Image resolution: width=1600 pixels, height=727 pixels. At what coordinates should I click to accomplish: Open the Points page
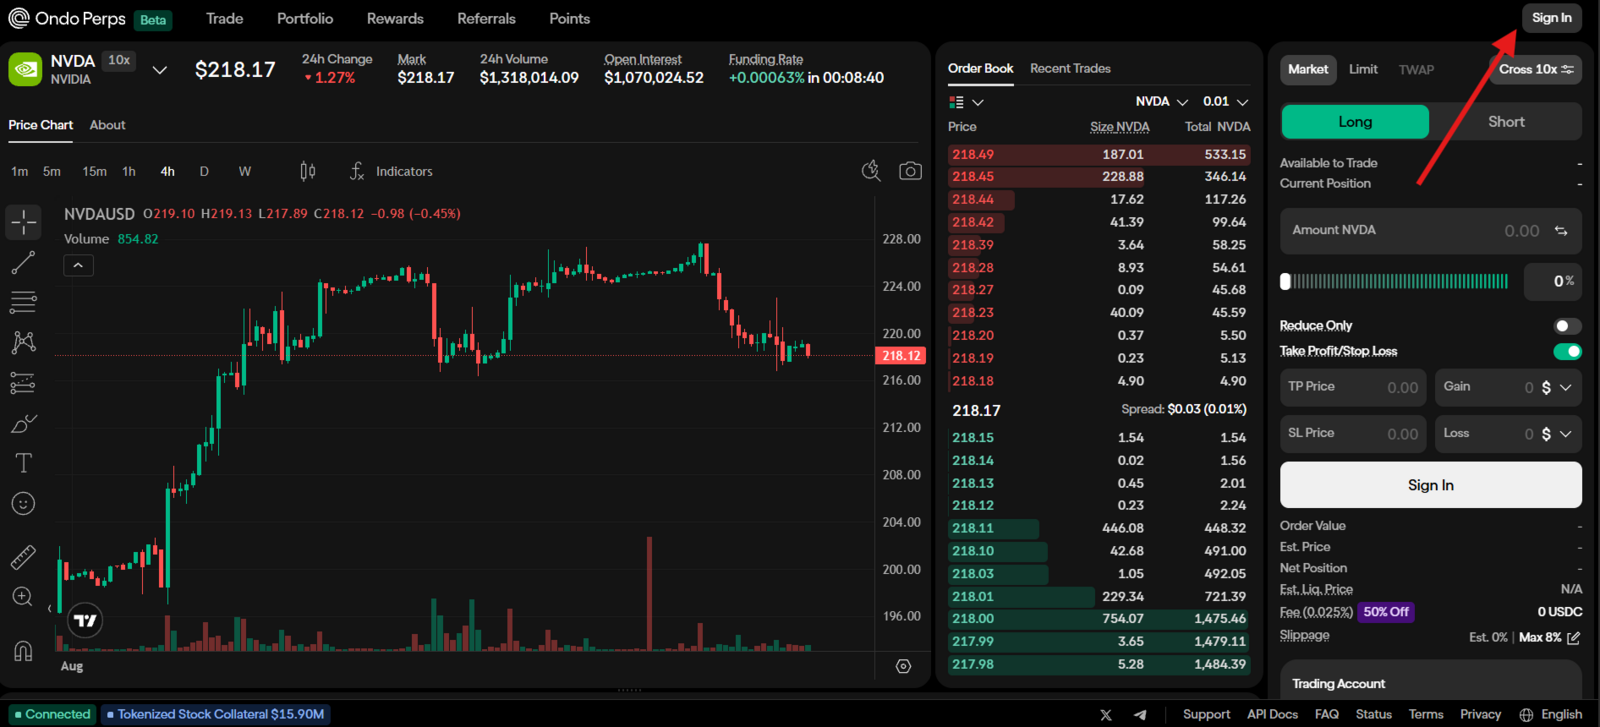569,19
